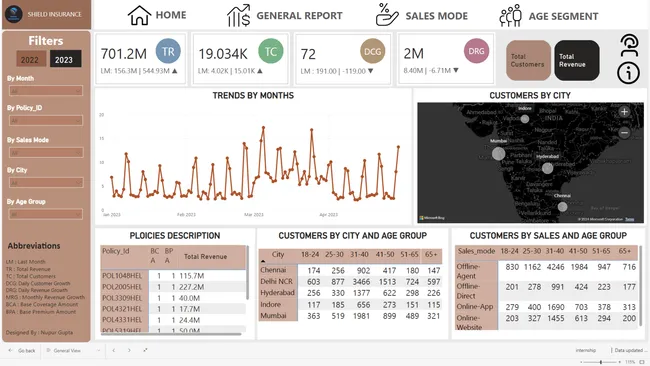Select the 2023 year filter
The width and height of the screenshot is (650, 366).
[65, 59]
